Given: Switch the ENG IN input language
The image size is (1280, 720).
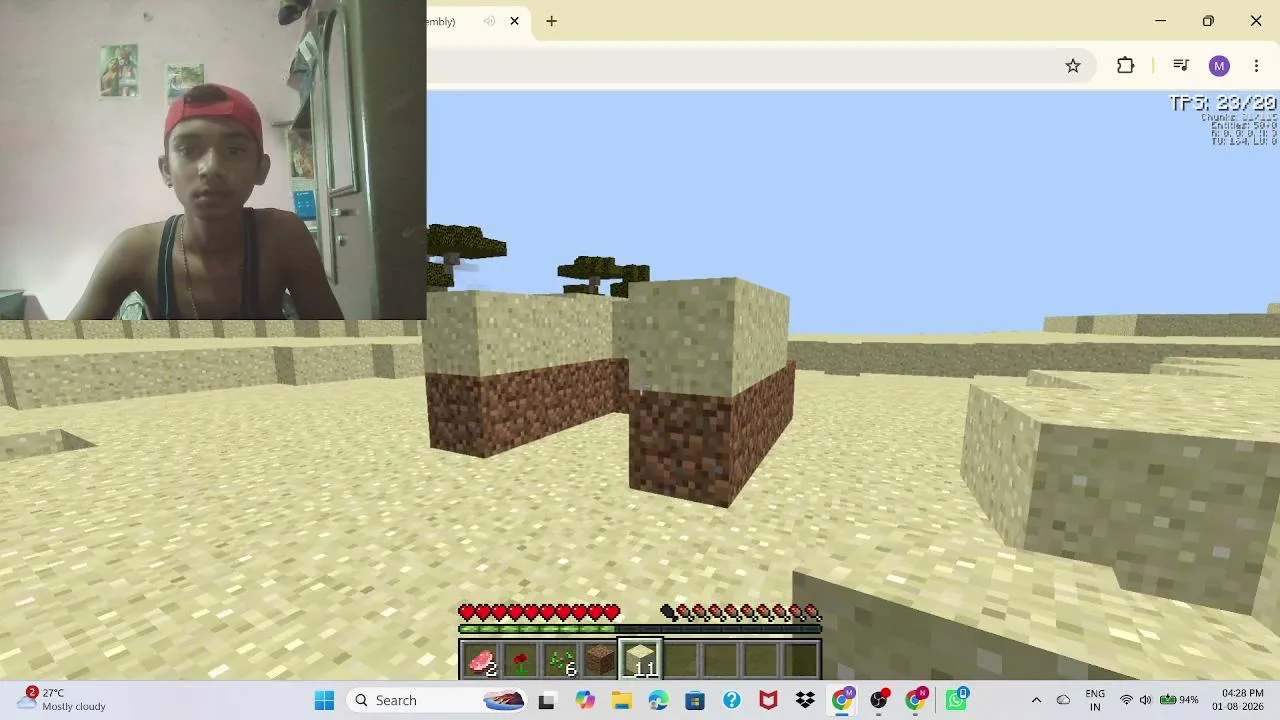Looking at the screenshot, I should (x=1095, y=700).
